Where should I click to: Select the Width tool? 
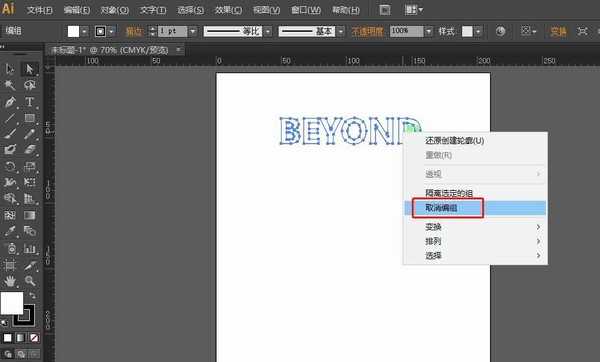tap(10, 182)
